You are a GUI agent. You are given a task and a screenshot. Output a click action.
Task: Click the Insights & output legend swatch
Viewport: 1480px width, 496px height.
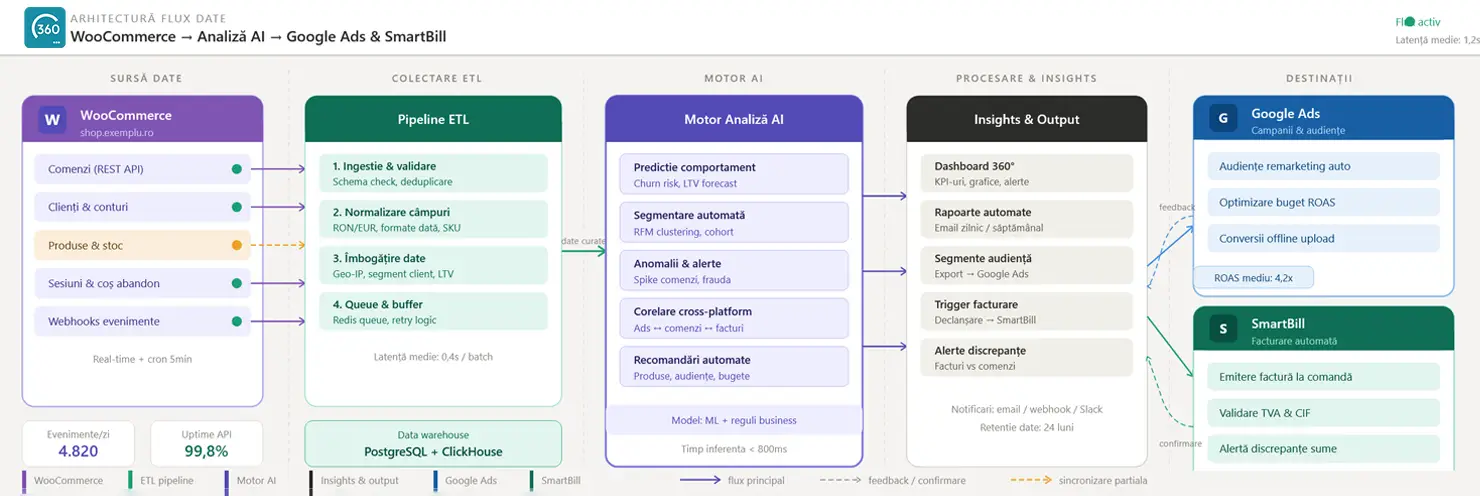[x=312, y=481]
